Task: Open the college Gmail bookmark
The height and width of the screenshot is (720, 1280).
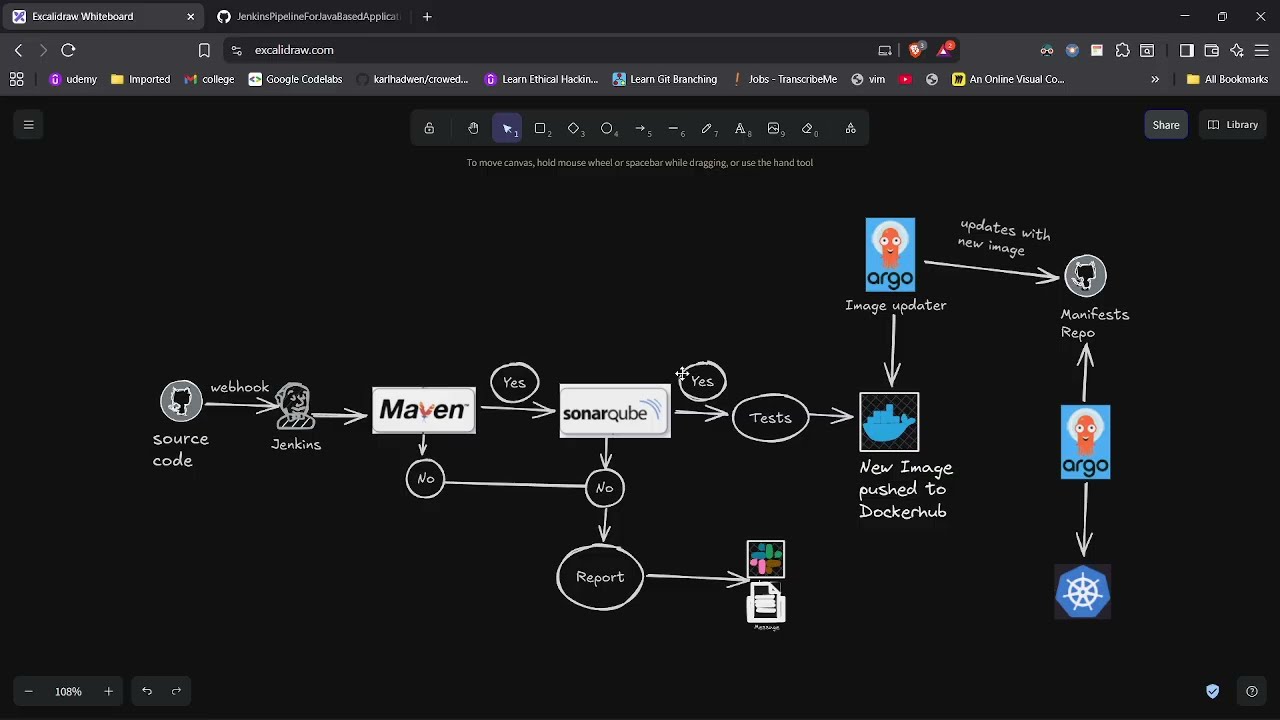Action: [209, 79]
